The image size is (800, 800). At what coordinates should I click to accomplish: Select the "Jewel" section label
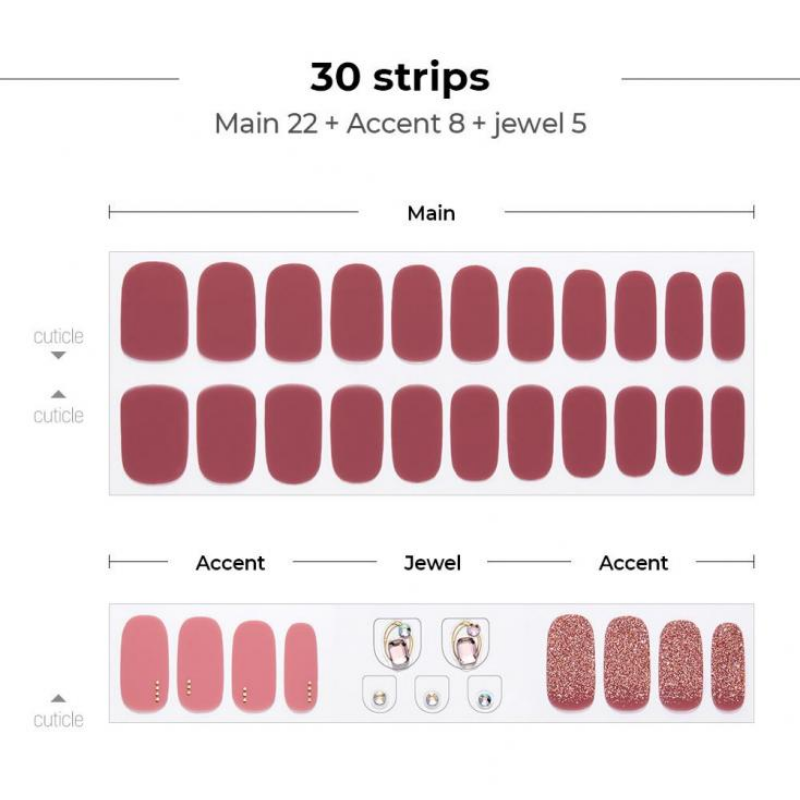click(x=432, y=563)
